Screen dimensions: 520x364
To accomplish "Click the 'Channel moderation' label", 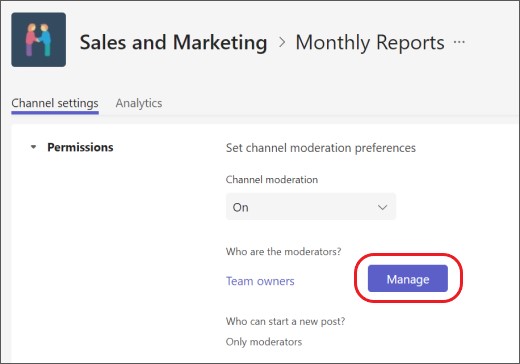I will click(x=272, y=180).
